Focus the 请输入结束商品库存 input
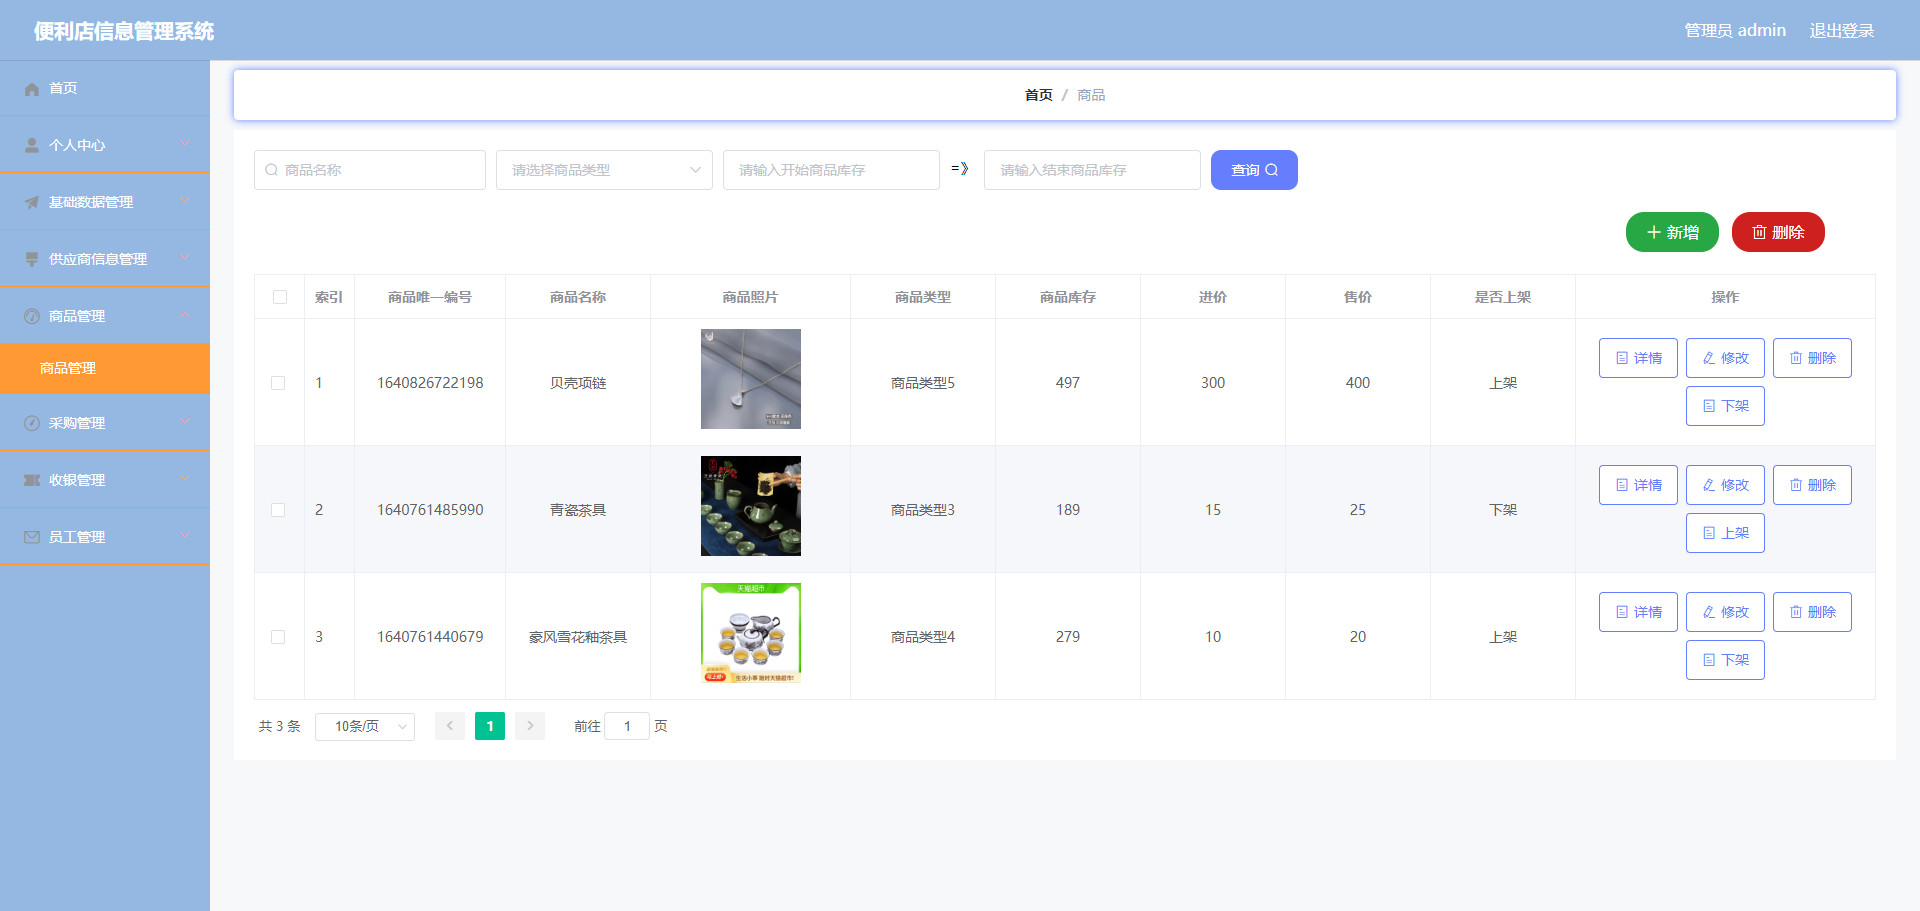 (x=1092, y=170)
